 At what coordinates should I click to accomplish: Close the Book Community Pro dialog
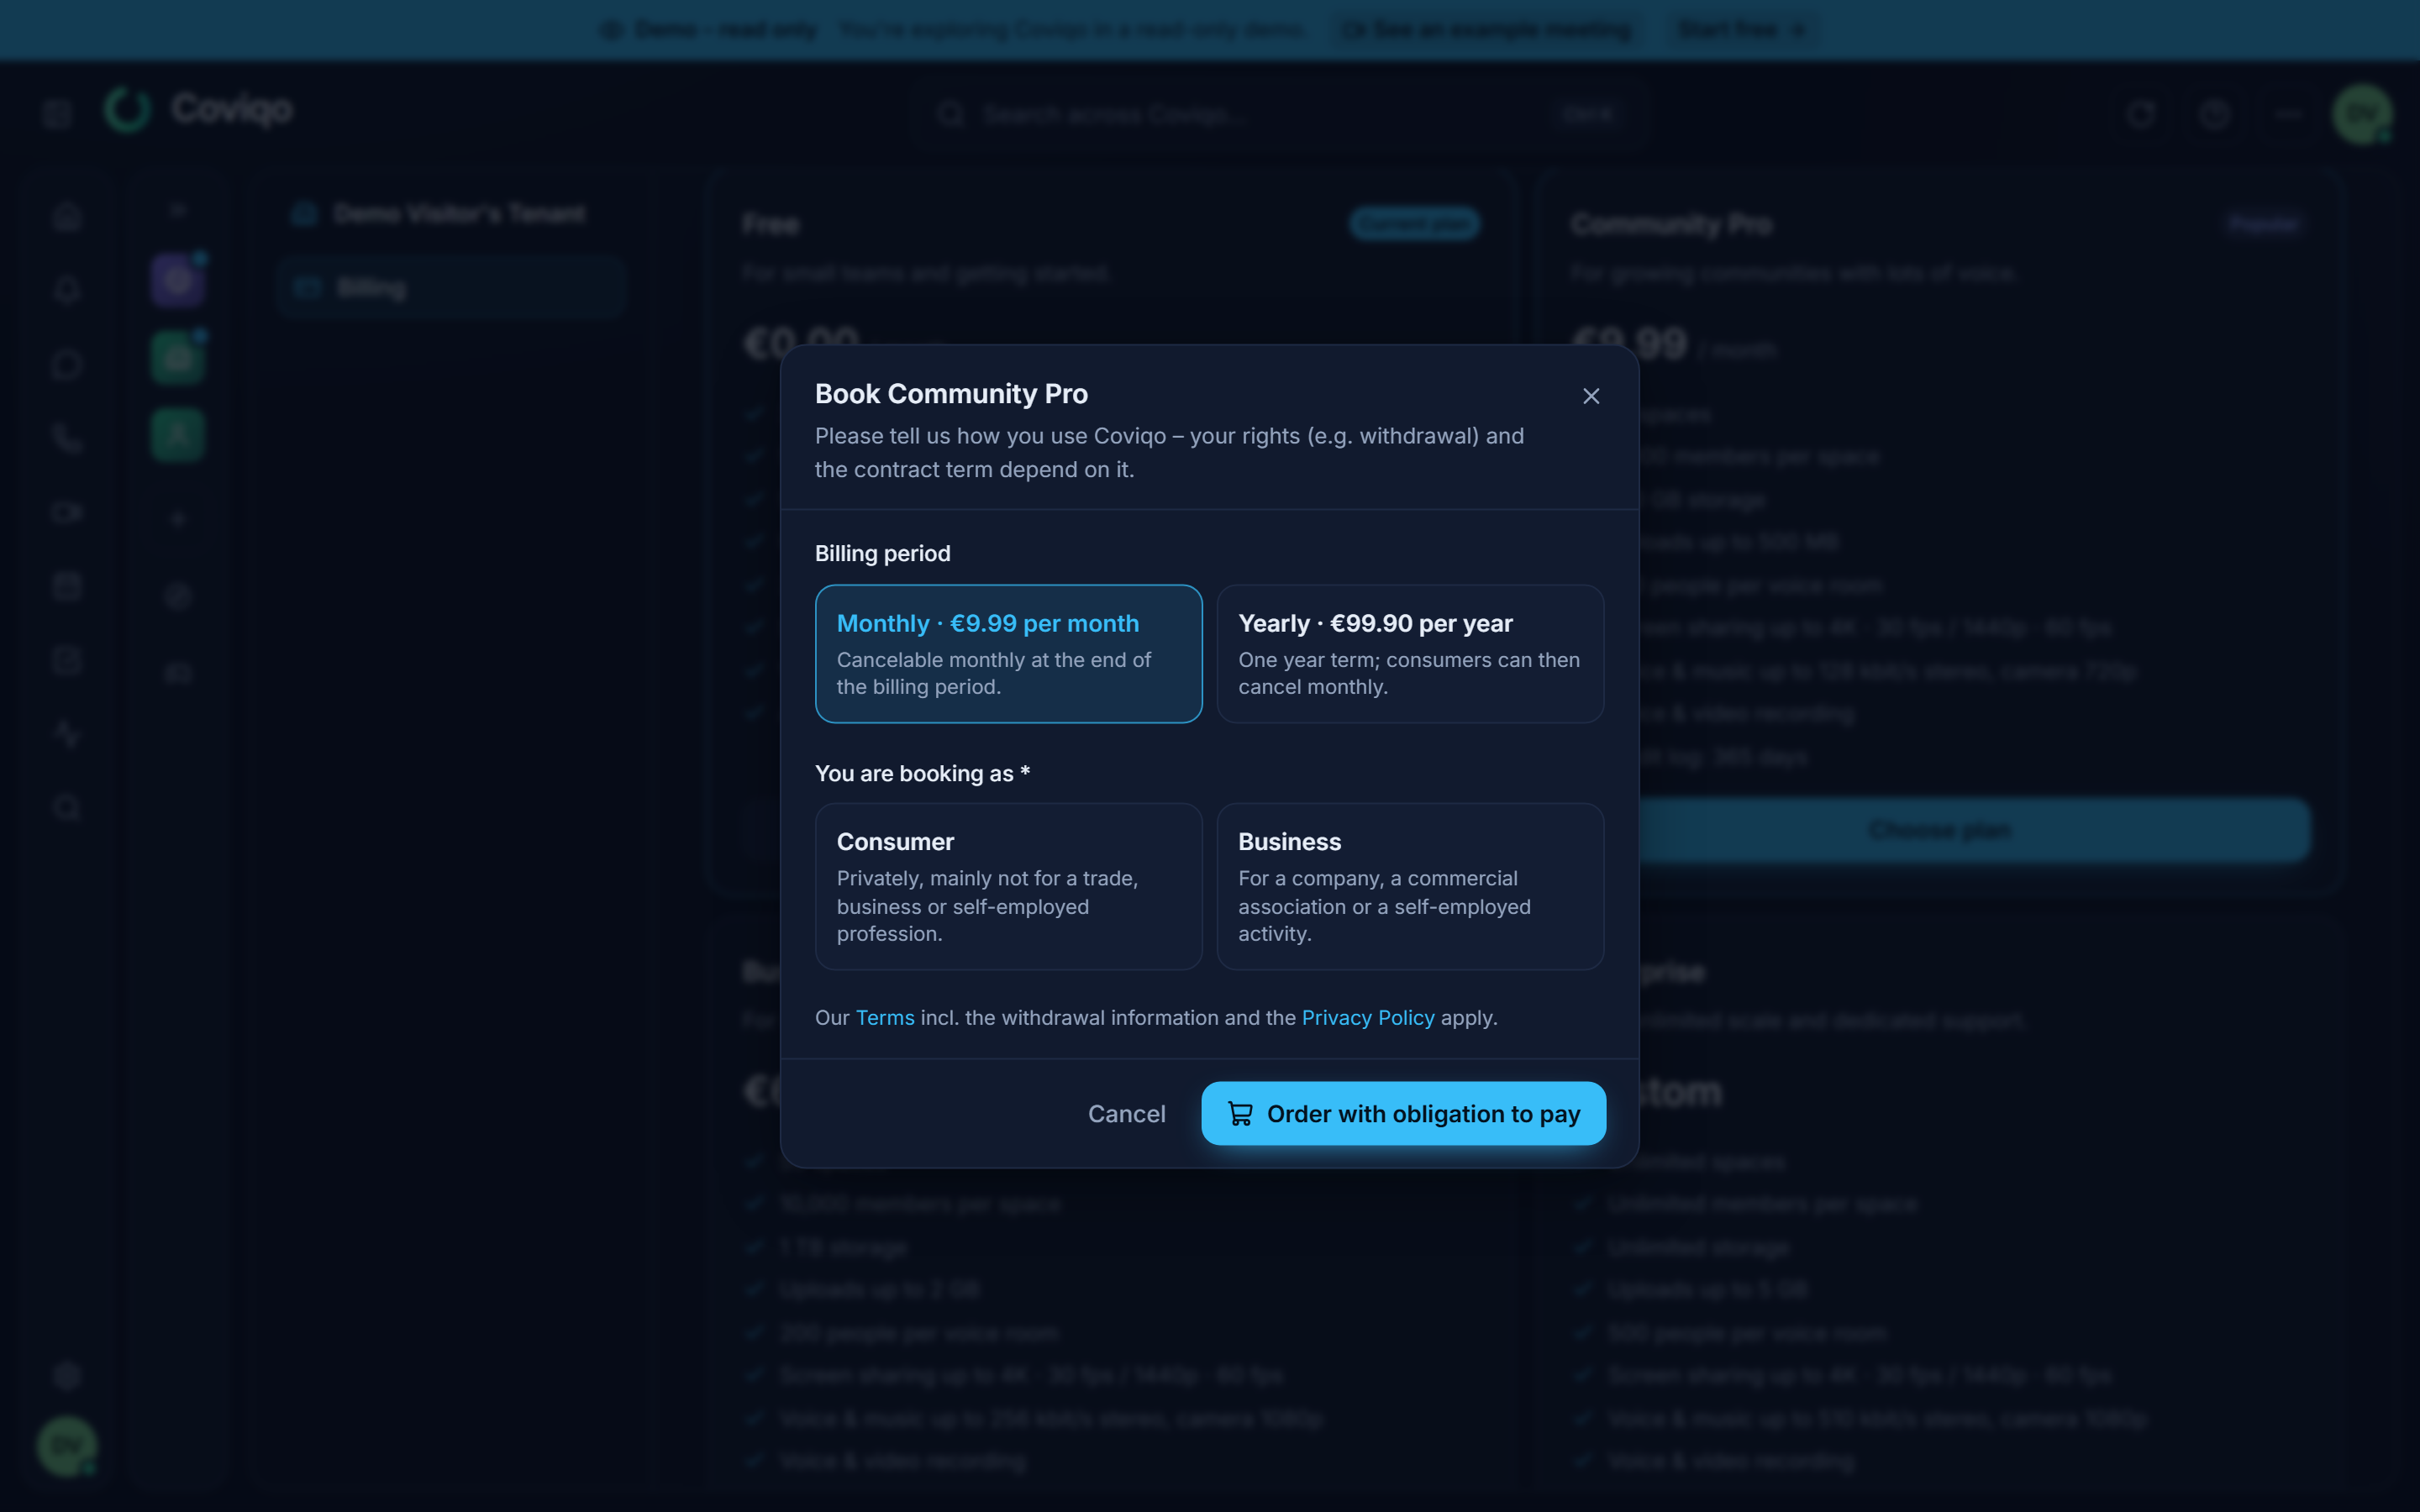1591,396
